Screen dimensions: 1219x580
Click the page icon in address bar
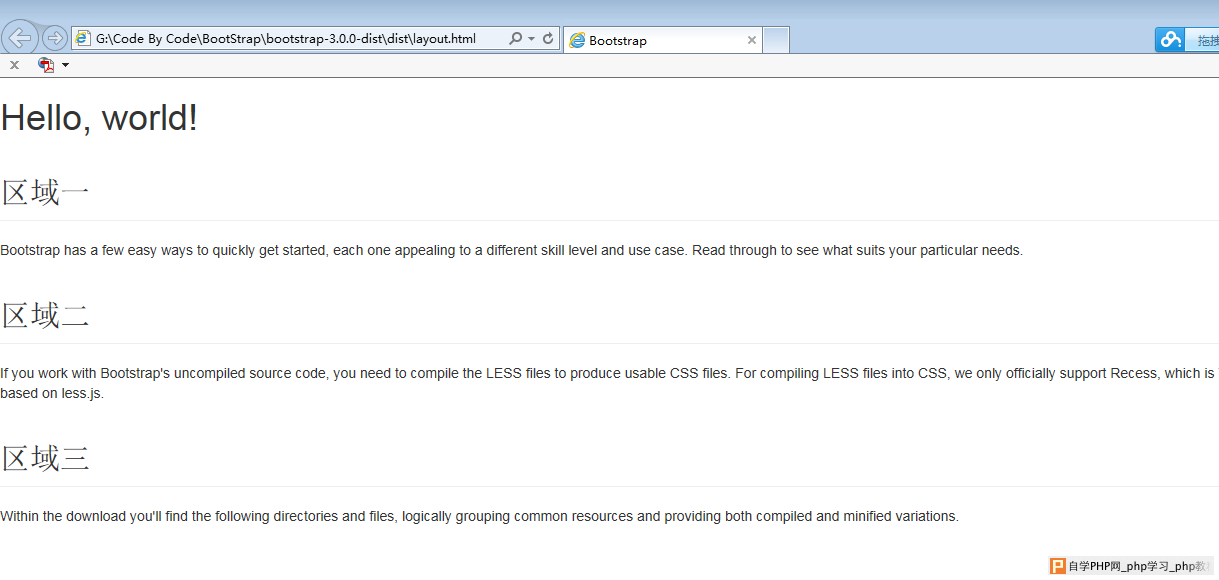click(83, 39)
